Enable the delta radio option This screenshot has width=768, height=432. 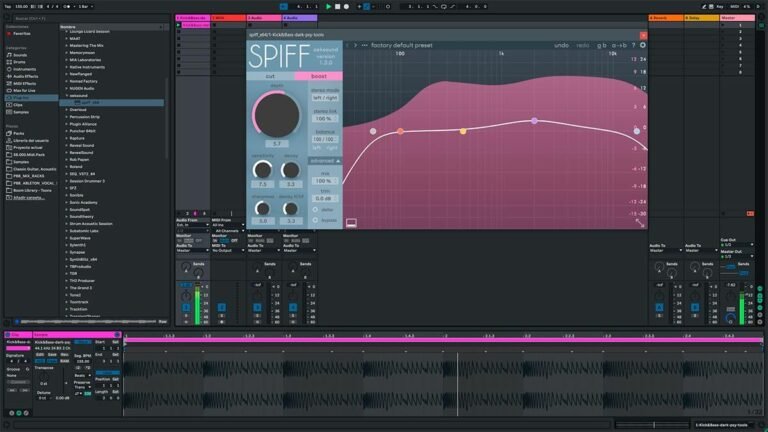[315, 210]
